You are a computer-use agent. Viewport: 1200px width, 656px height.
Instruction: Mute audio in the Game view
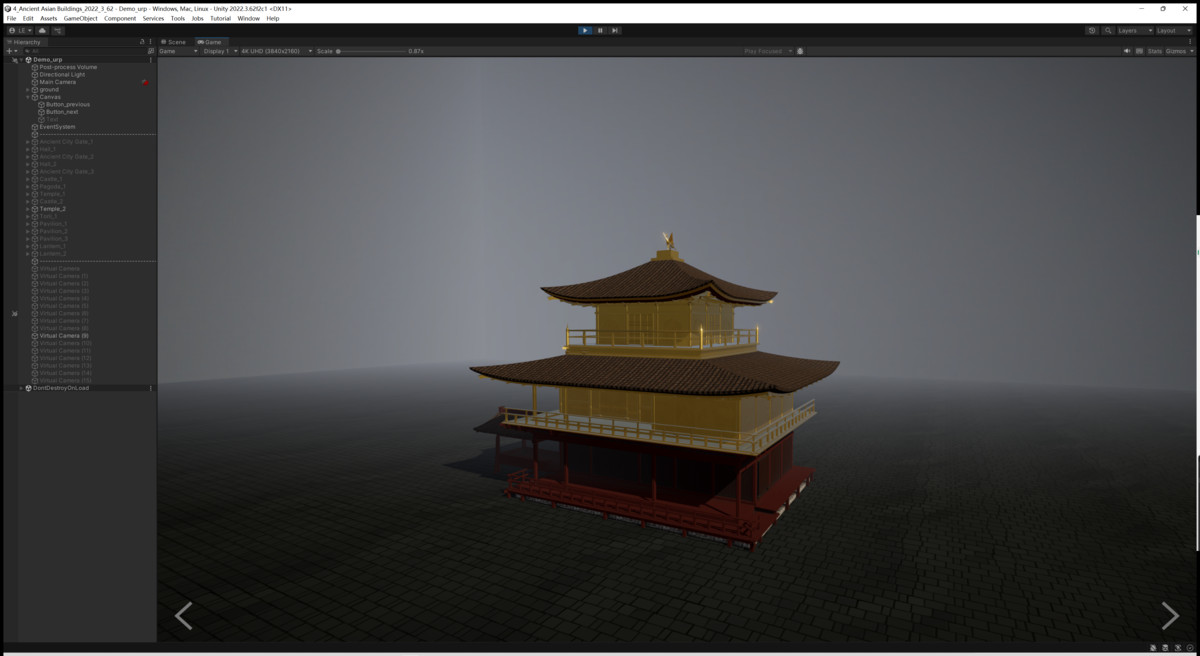(1127, 50)
